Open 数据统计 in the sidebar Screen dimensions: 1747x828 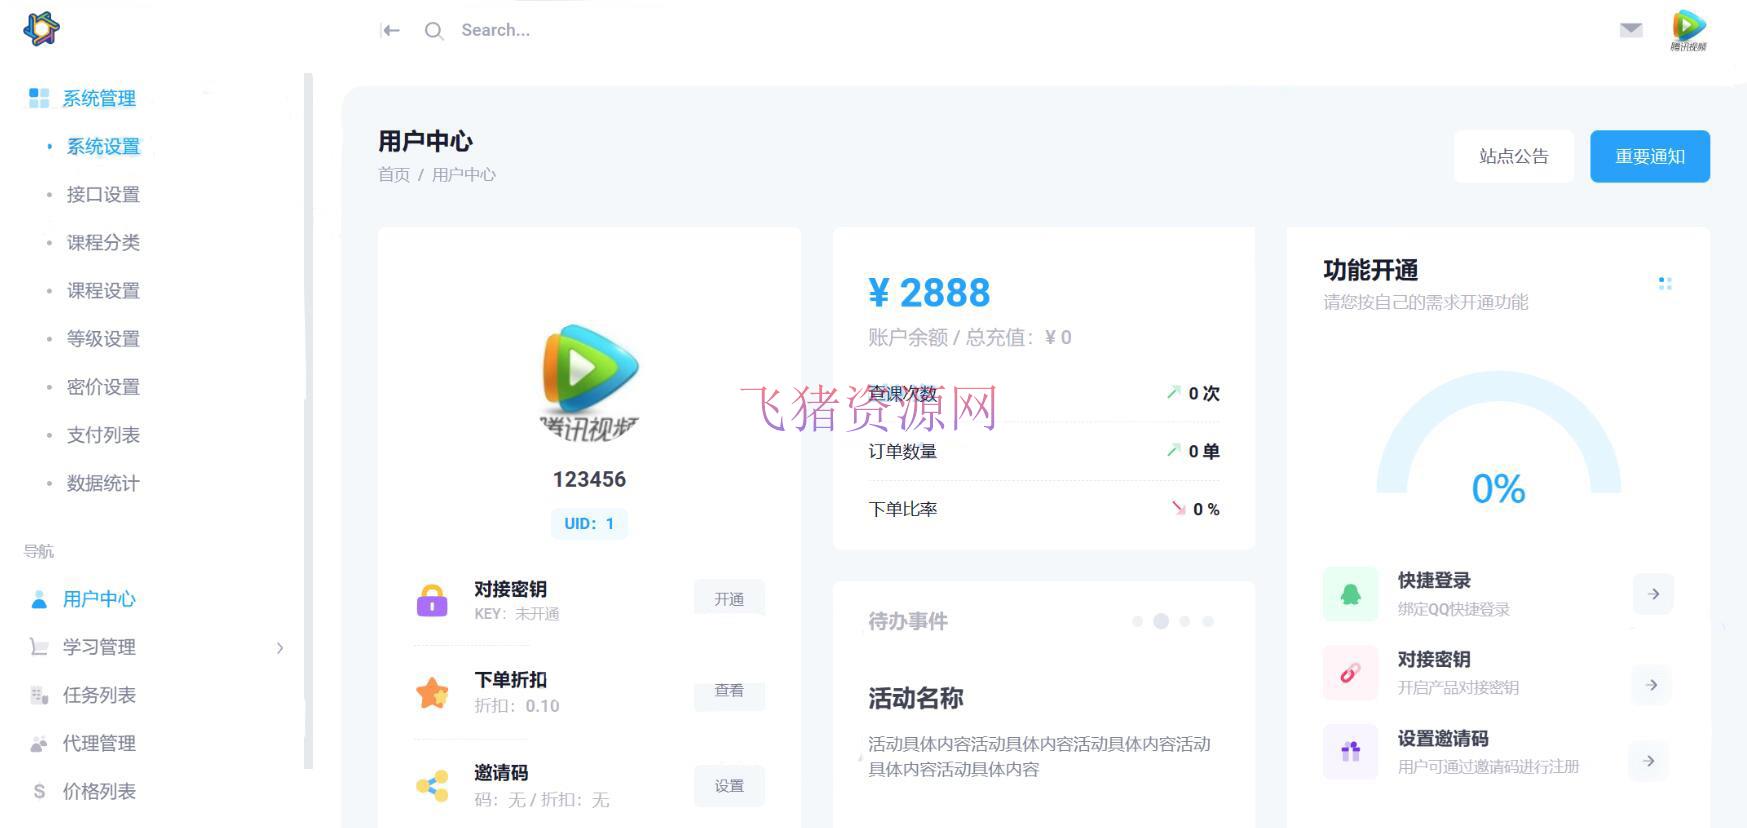(x=103, y=483)
